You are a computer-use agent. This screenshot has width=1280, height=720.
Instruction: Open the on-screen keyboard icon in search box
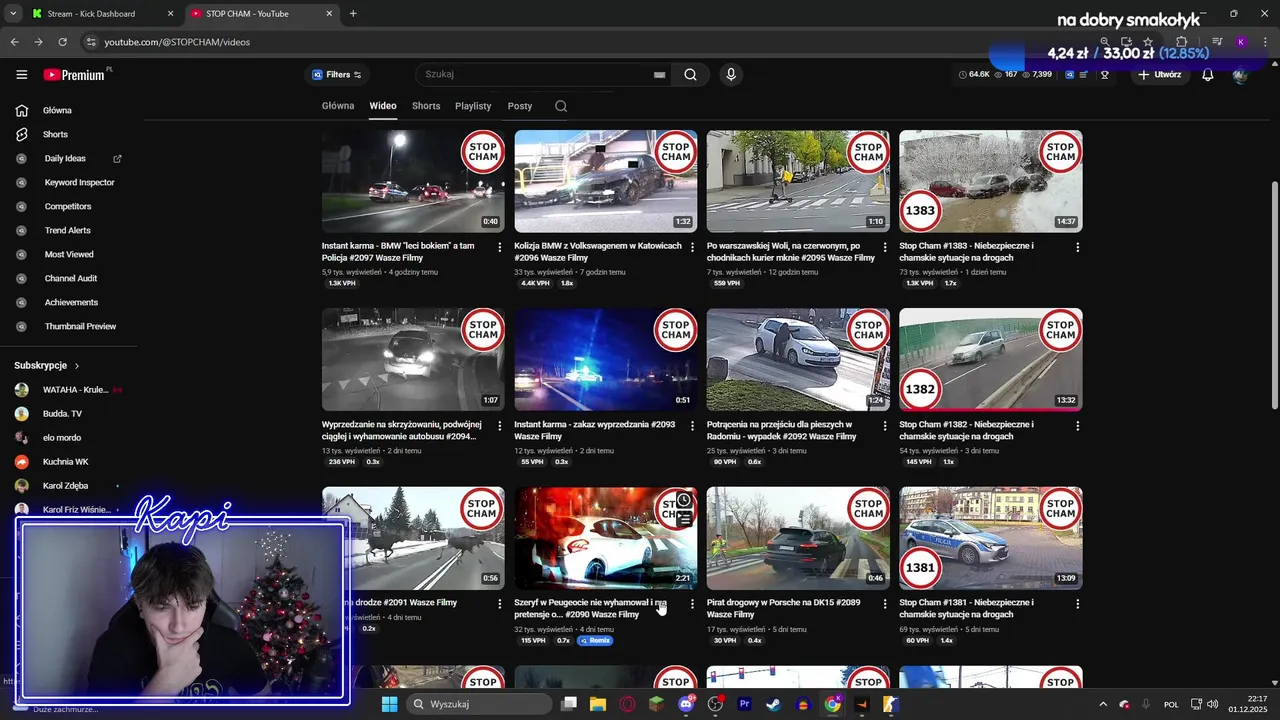point(659,74)
